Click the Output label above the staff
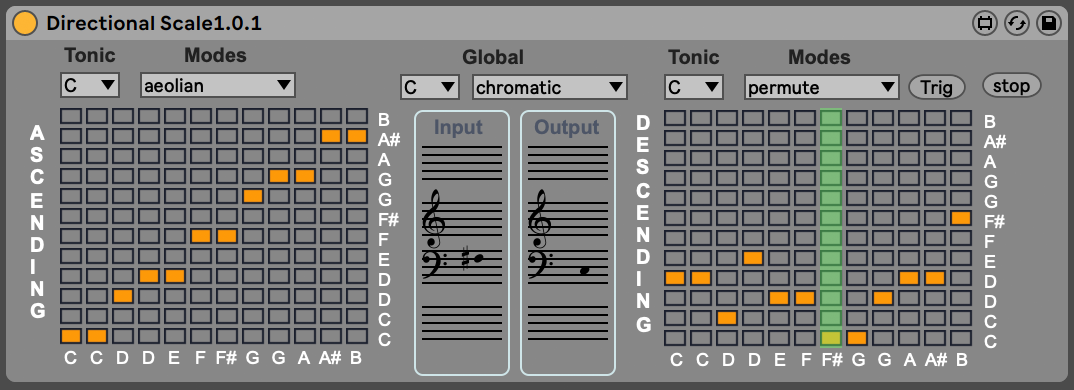This screenshot has height=390, width=1074. (x=567, y=127)
